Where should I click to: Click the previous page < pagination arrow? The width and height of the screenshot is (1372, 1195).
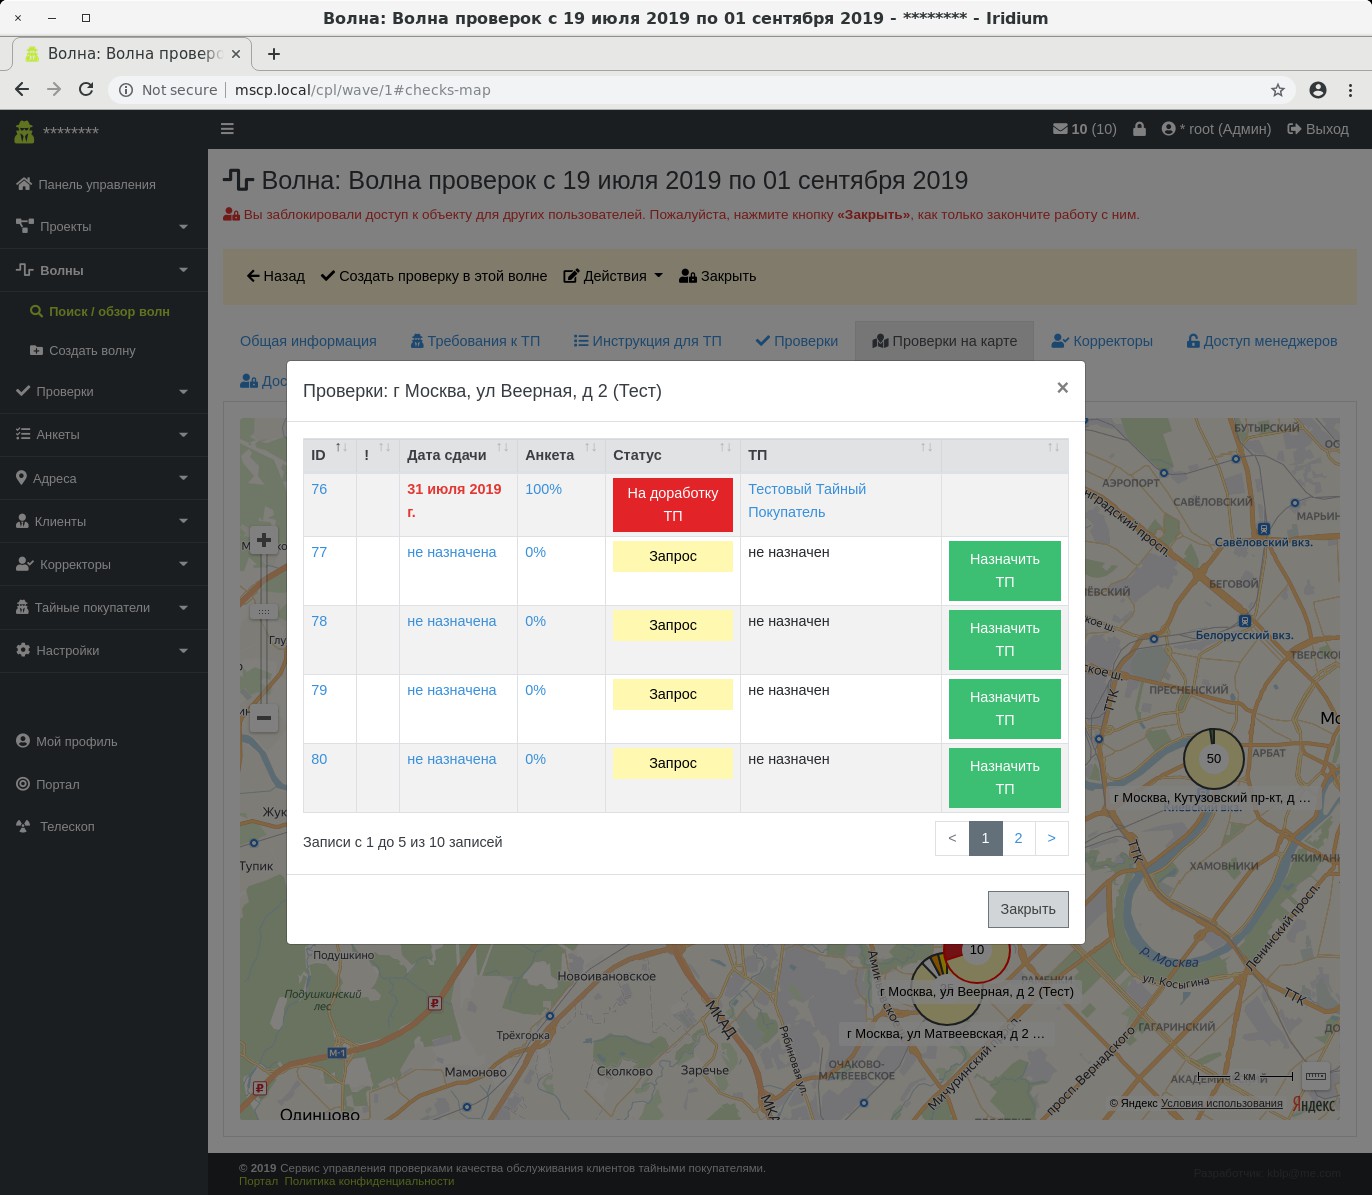click(x=952, y=838)
